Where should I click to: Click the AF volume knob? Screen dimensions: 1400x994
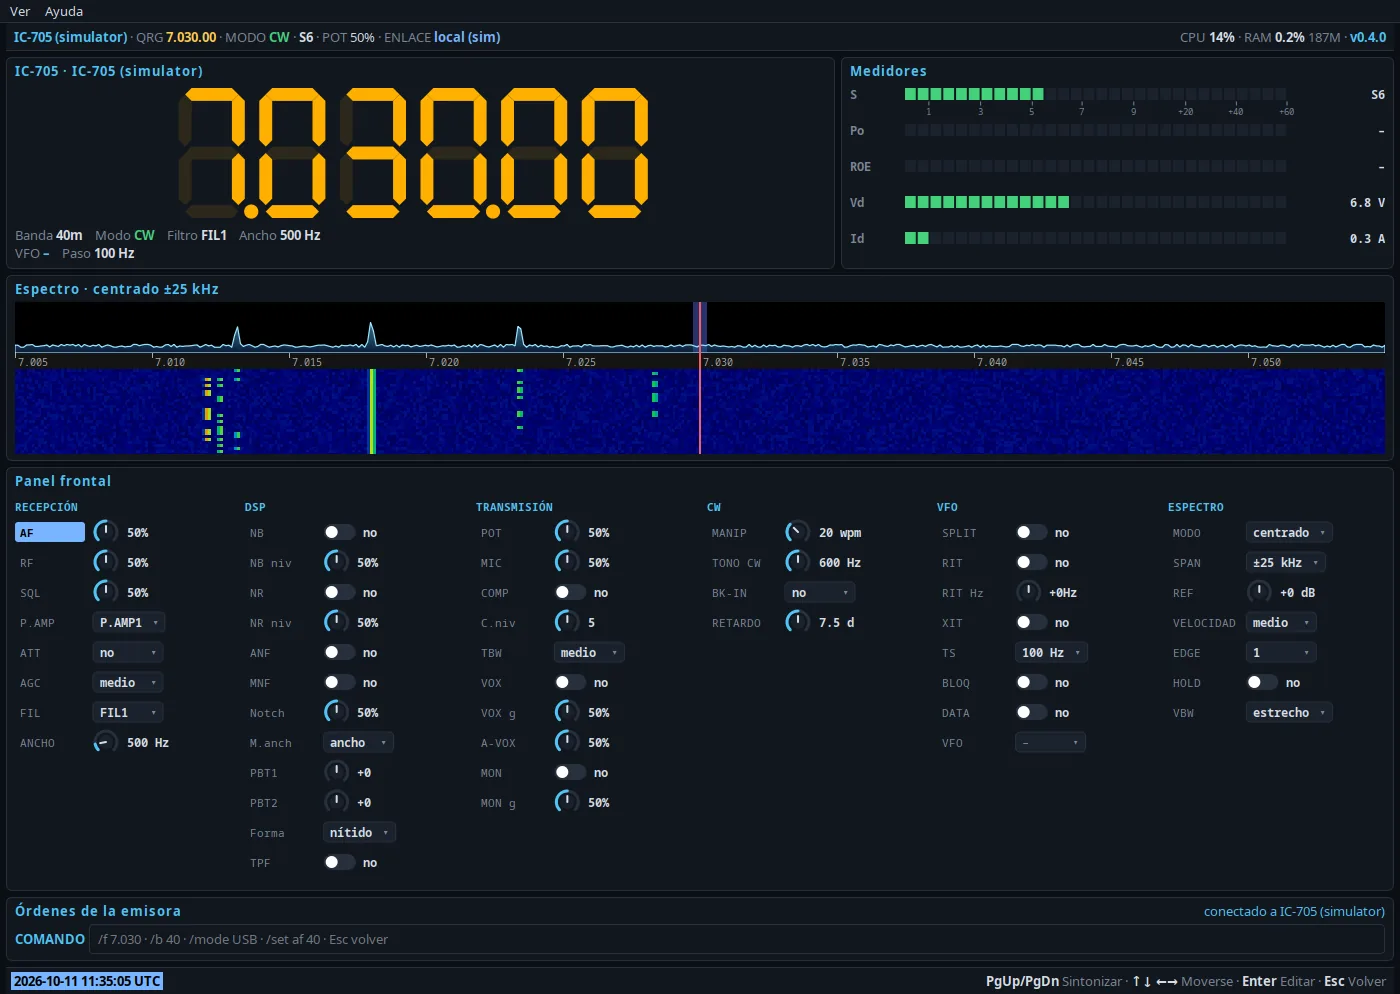[105, 532]
